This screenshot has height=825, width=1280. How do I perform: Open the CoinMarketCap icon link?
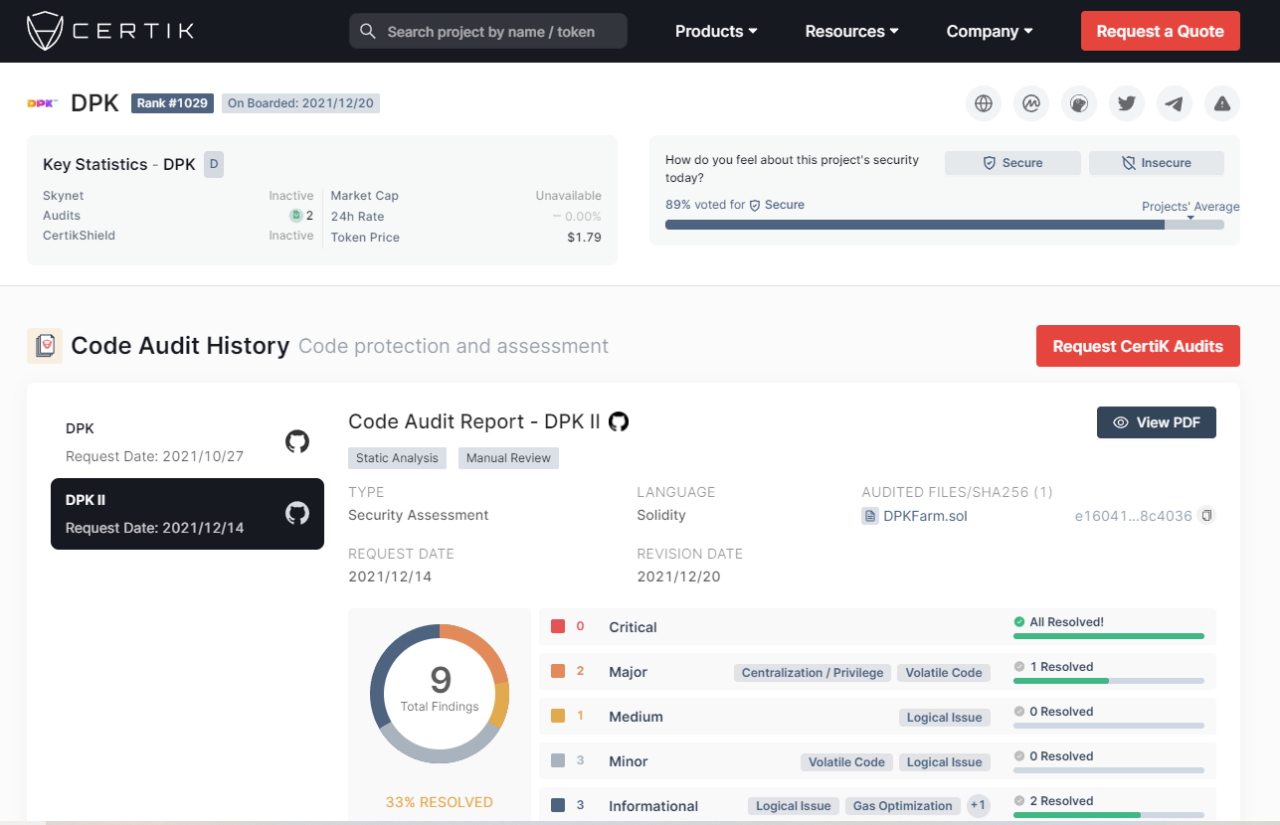(x=1031, y=103)
